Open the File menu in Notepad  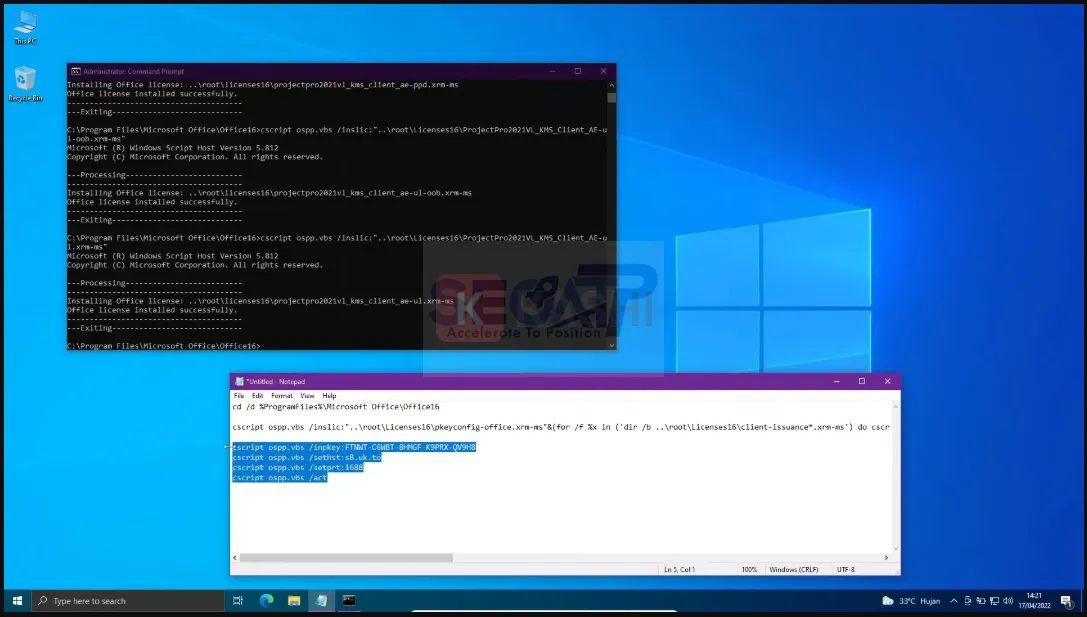click(239, 394)
